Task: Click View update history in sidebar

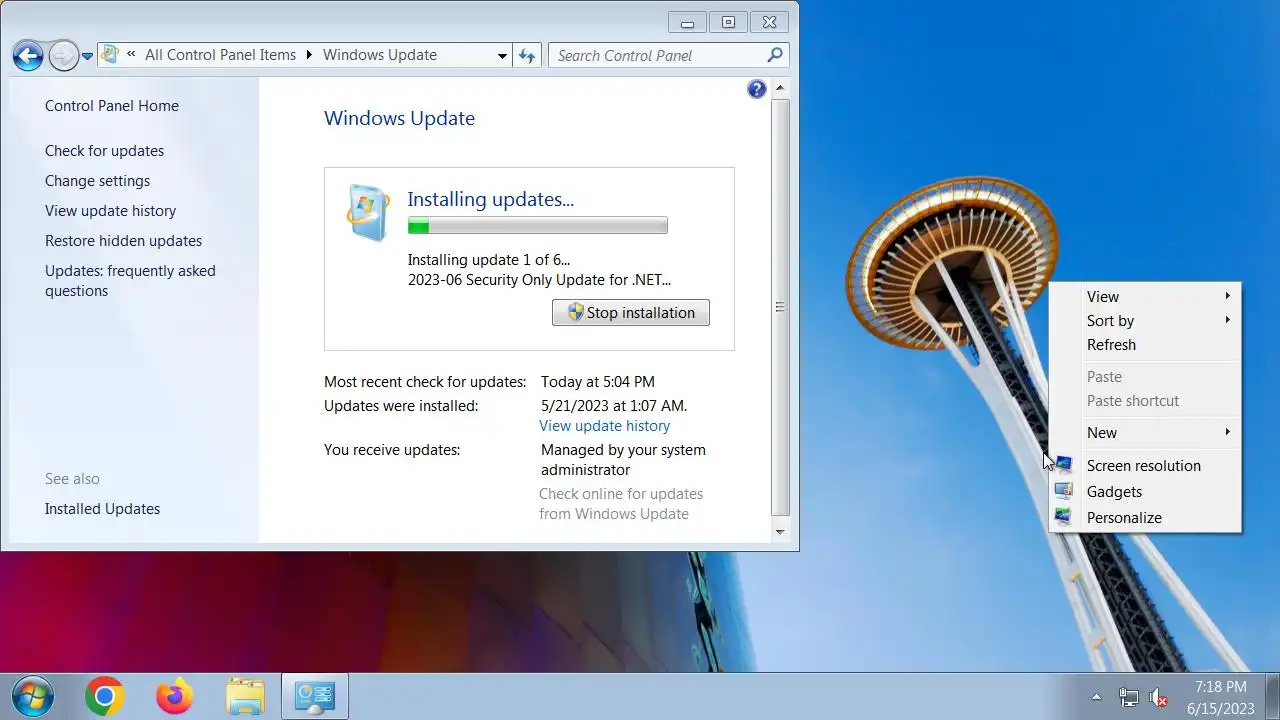Action: tap(110, 211)
